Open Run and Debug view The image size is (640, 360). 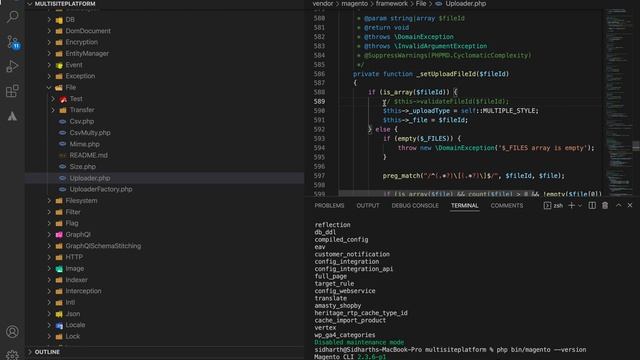click(12, 67)
